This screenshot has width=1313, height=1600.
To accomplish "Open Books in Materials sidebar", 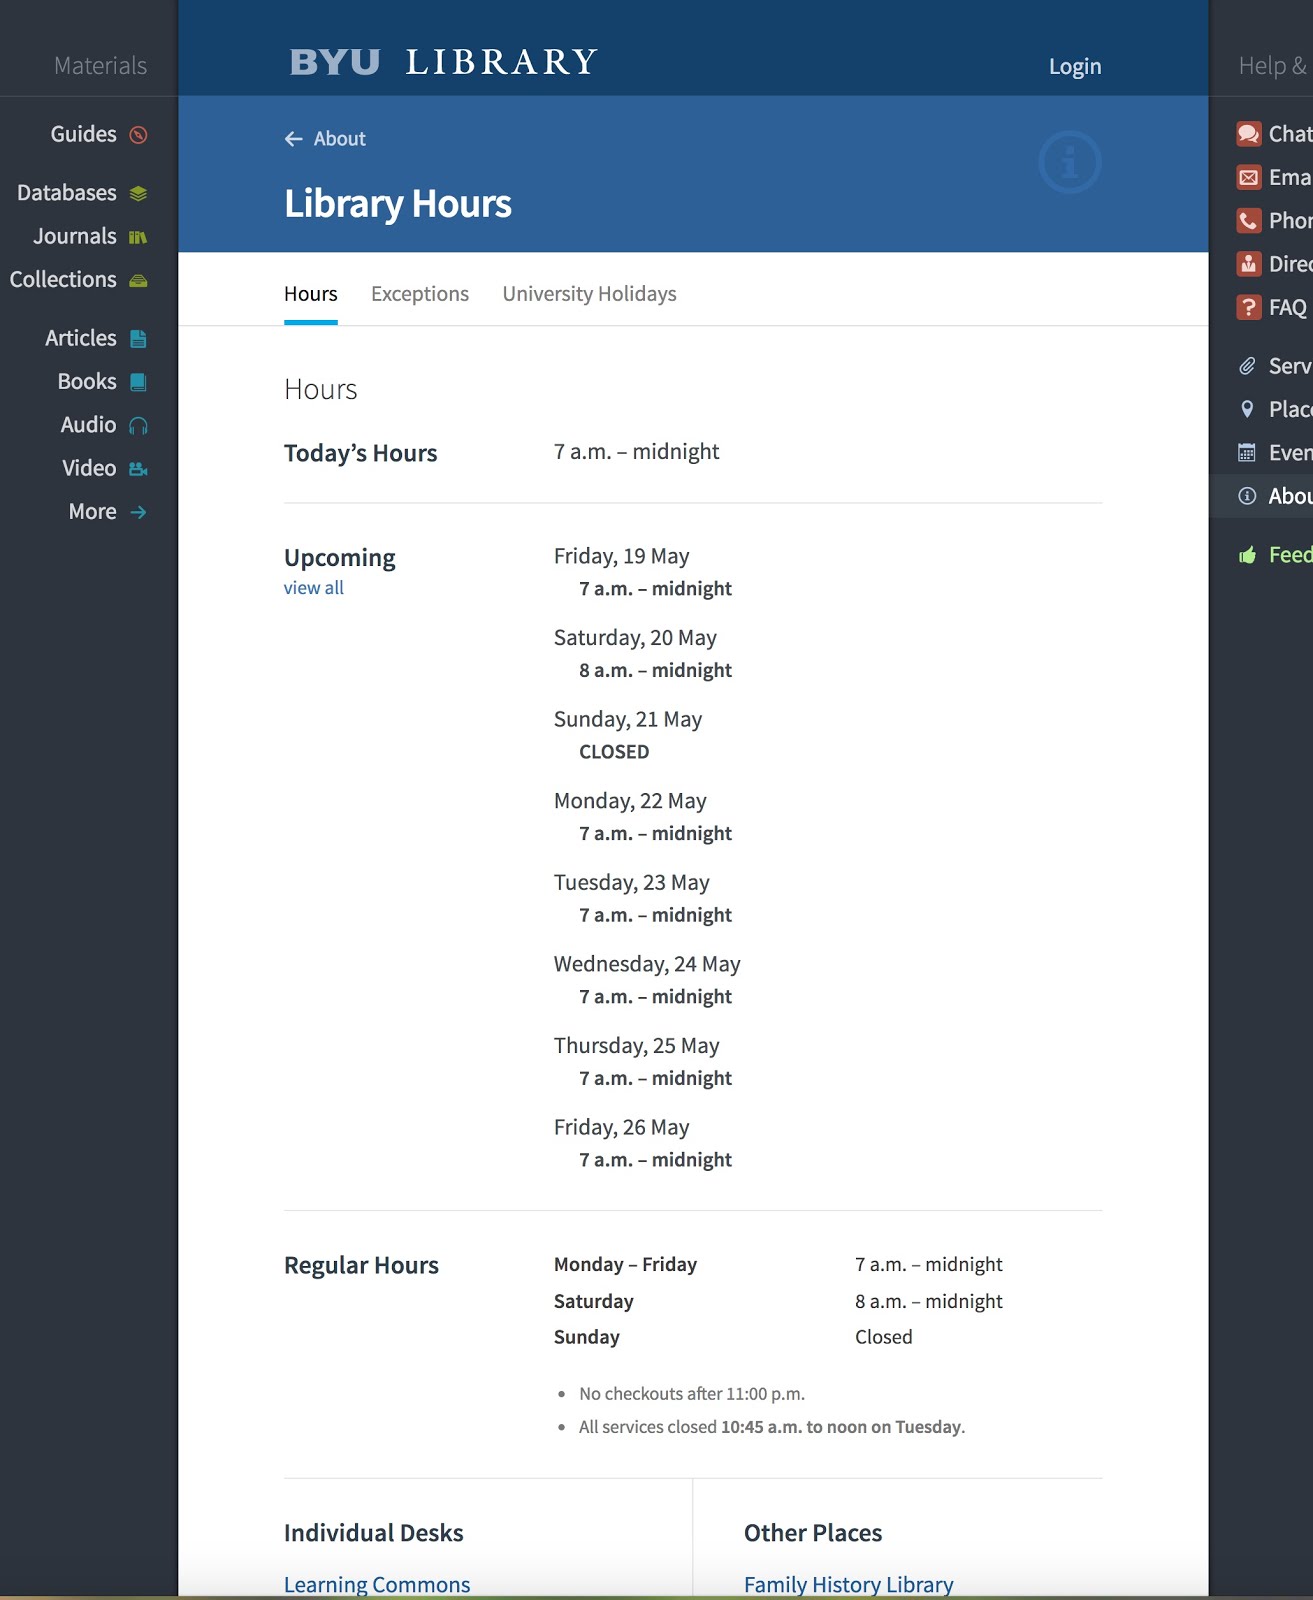I will pyautogui.click(x=87, y=382).
